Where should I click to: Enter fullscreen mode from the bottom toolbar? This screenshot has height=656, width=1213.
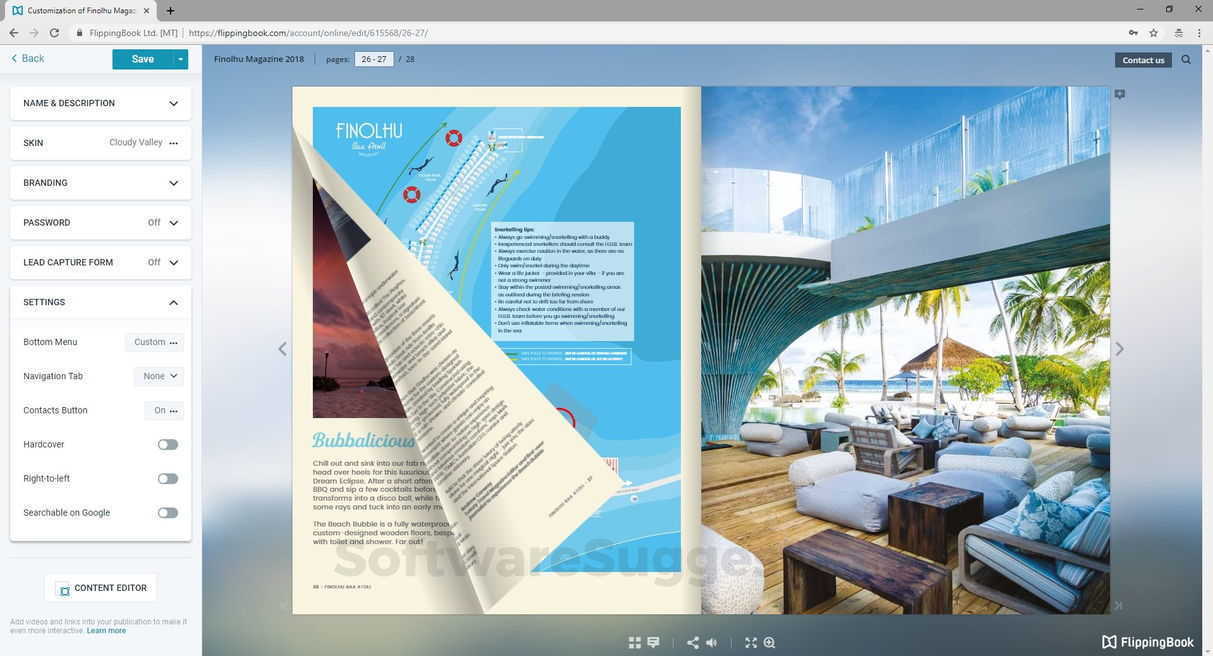tap(750, 643)
